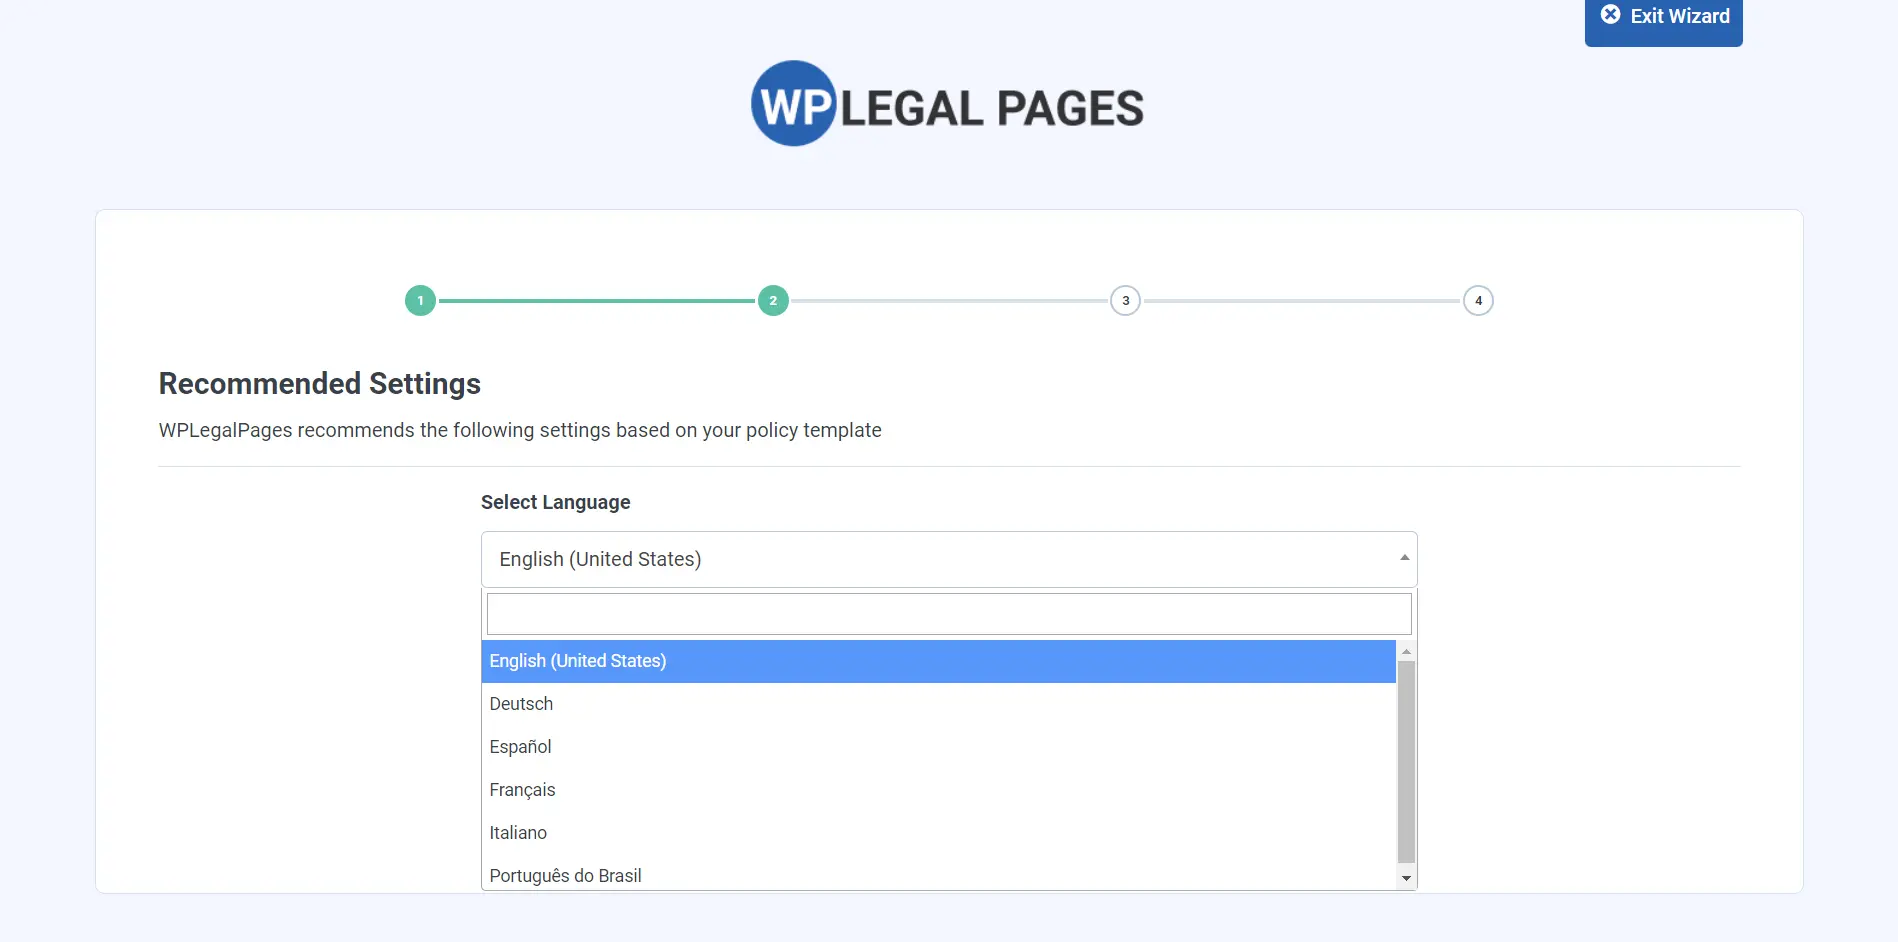This screenshot has width=1898, height=942.
Task: Click the Recommended Settings heading
Action: pos(319,383)
